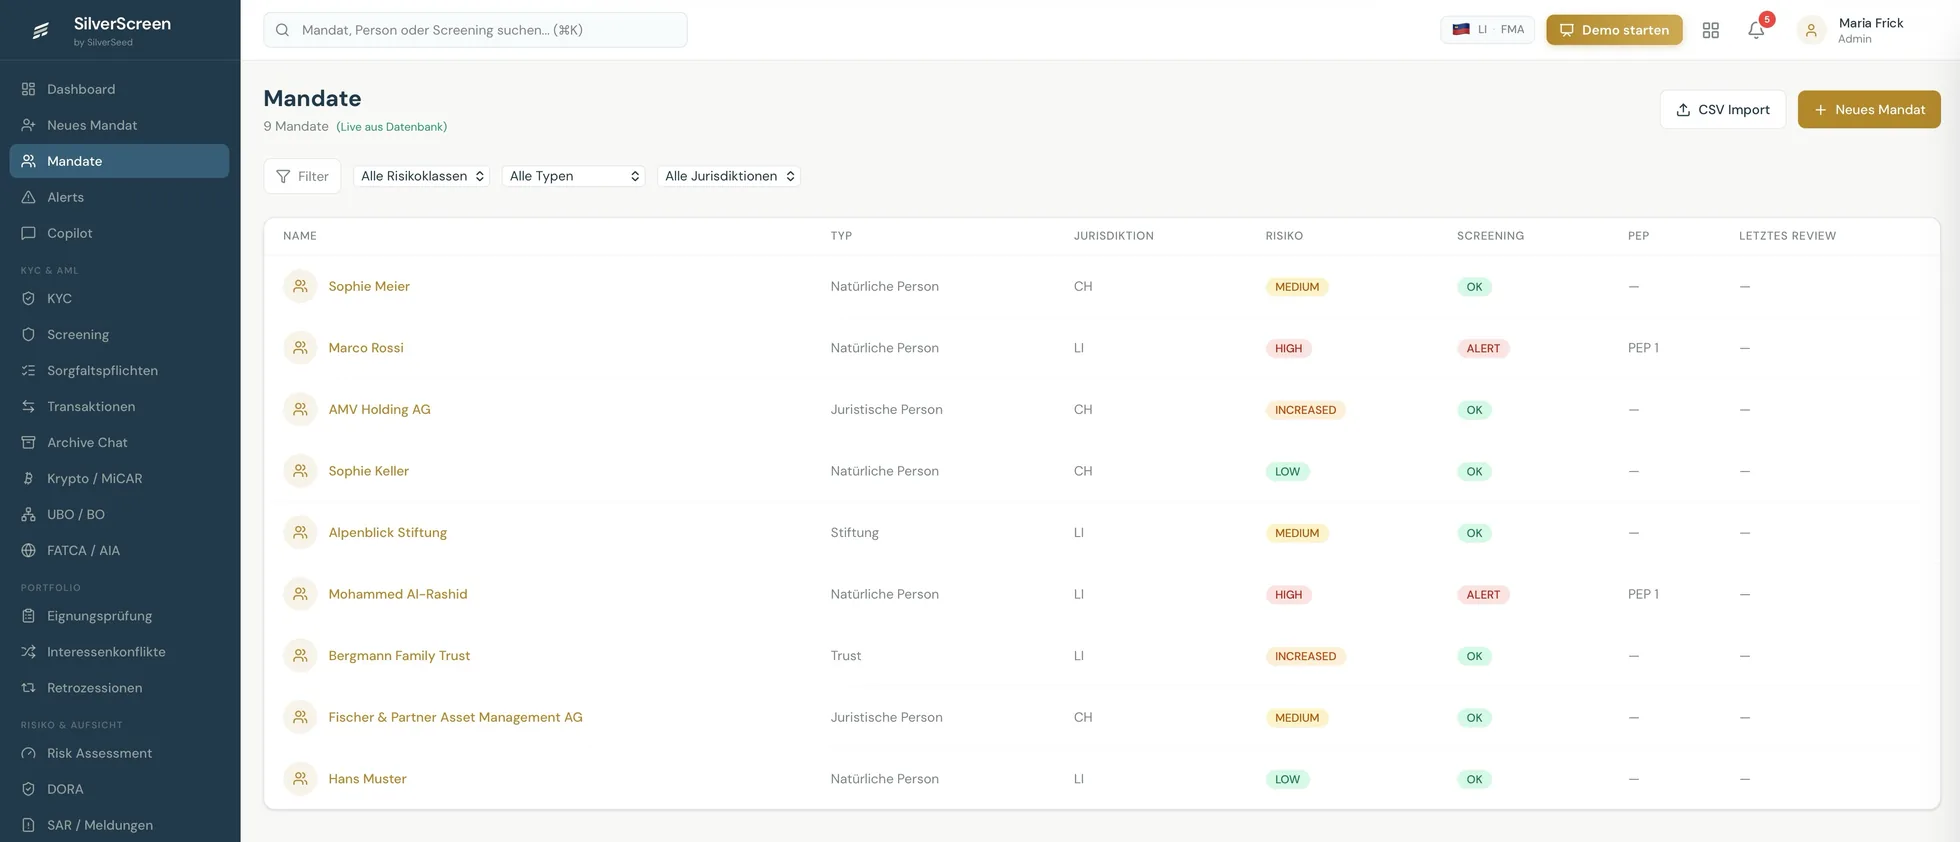Click the MEDIUM badge for Alpenblick Stiftung
This screenshot has width=1960, height=842.
click(x=1297, y=533)
